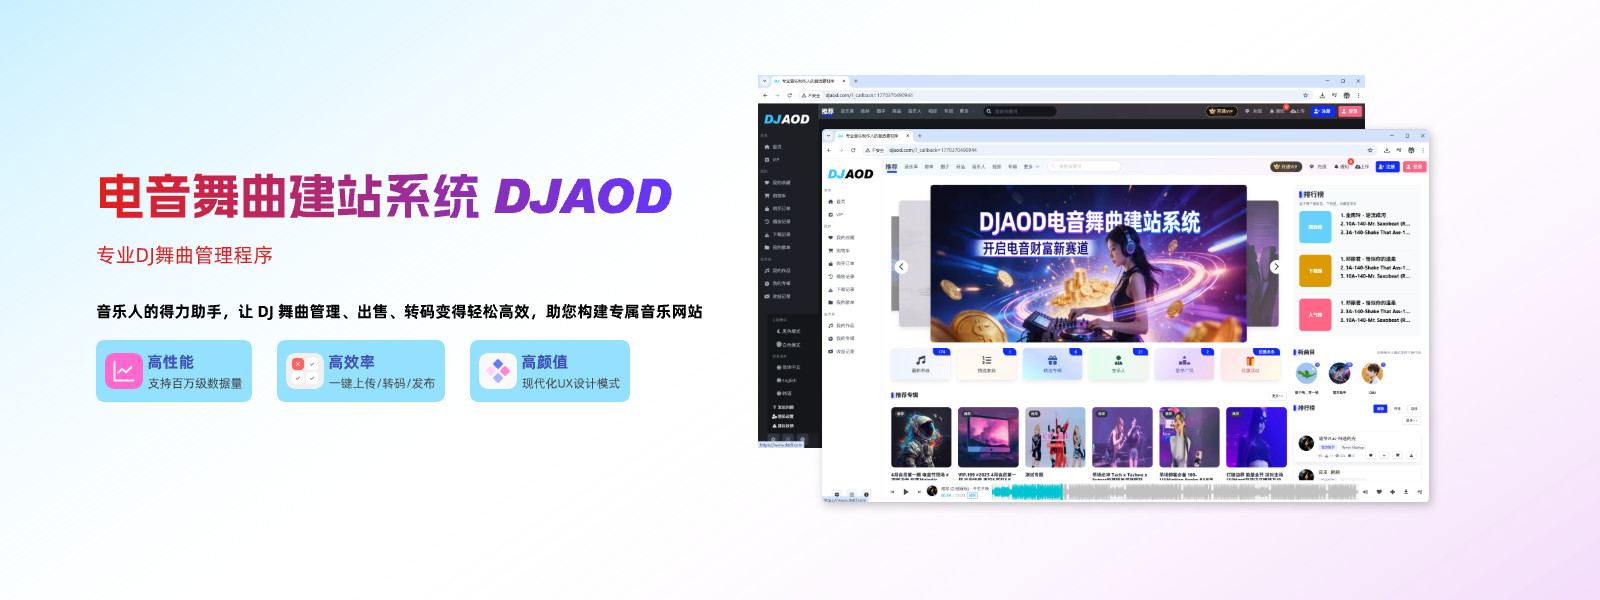
Task: Enable light mode option in back window sidebar
Action: tap(788, 345)
